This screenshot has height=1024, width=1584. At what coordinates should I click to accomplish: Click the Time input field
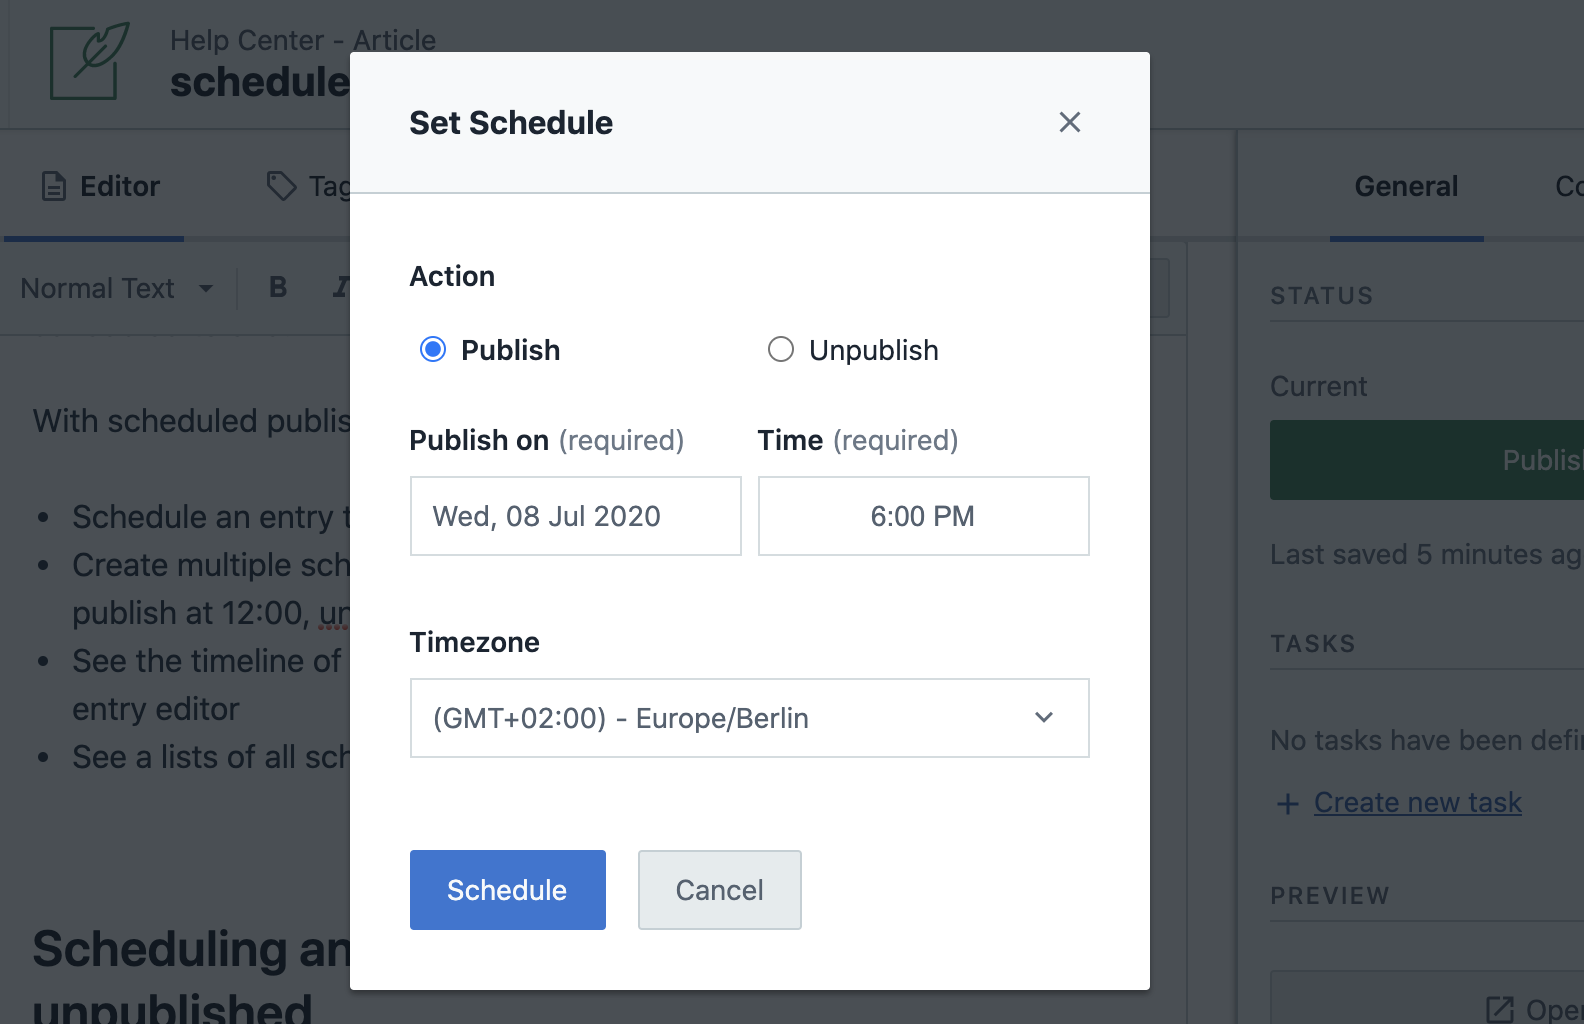tap(923, 516)
